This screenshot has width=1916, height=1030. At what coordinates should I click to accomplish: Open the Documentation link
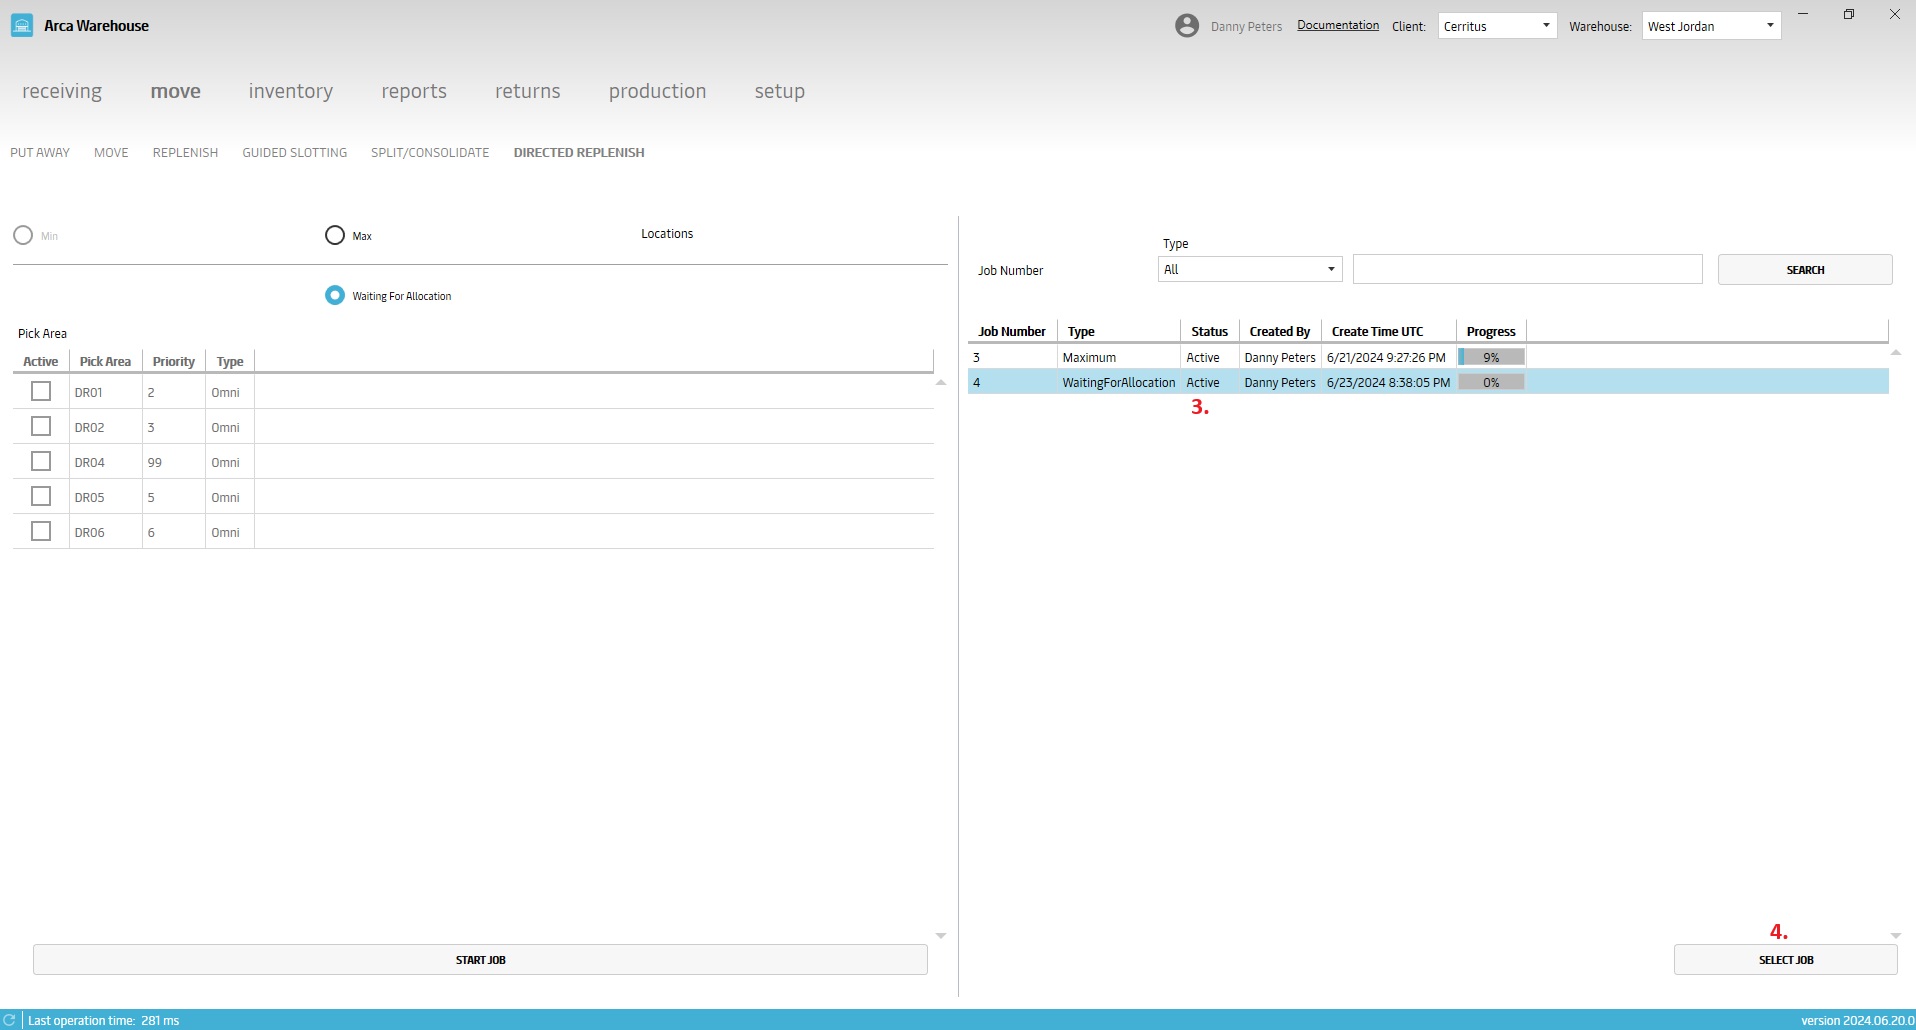tap(1338, 26)
